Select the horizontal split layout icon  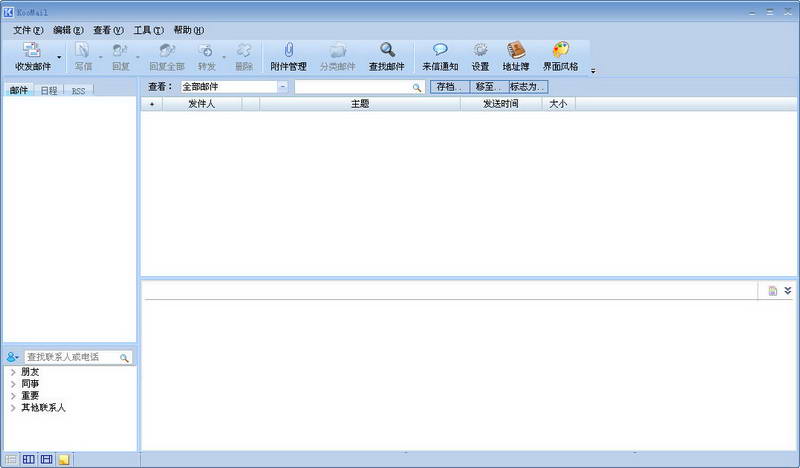point(46,459)
